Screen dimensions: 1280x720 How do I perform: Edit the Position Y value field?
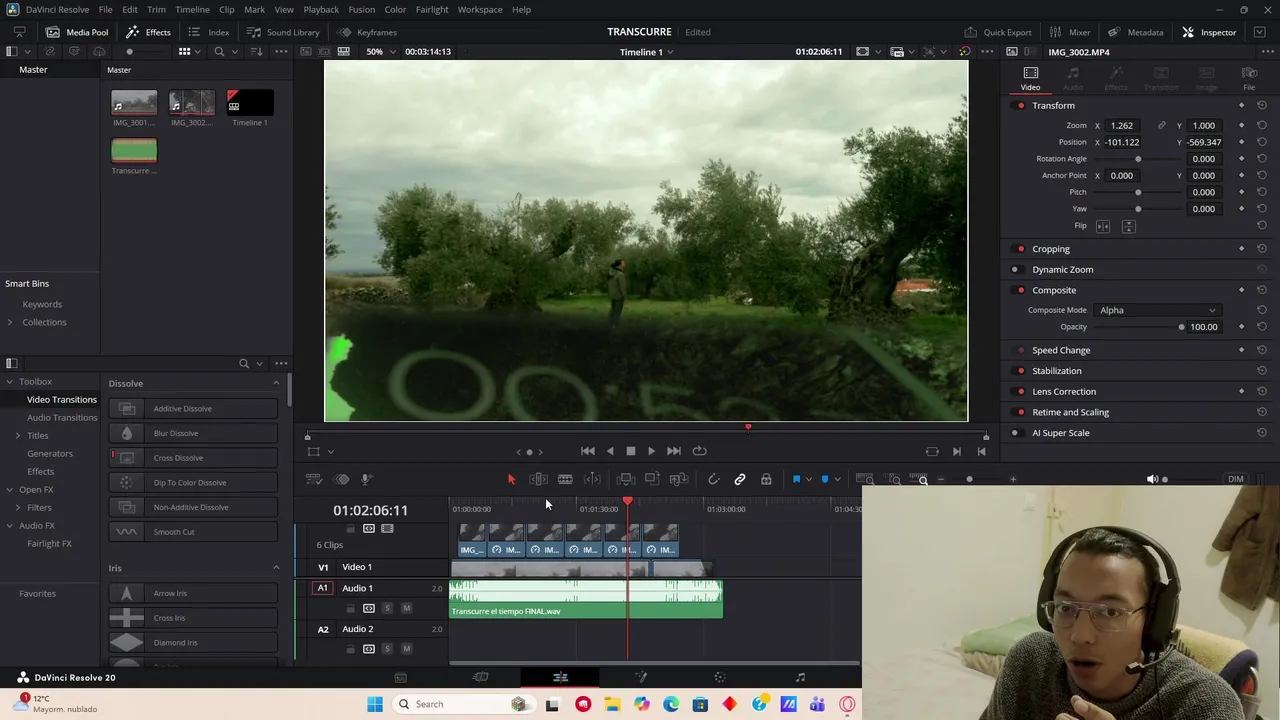1204,142
